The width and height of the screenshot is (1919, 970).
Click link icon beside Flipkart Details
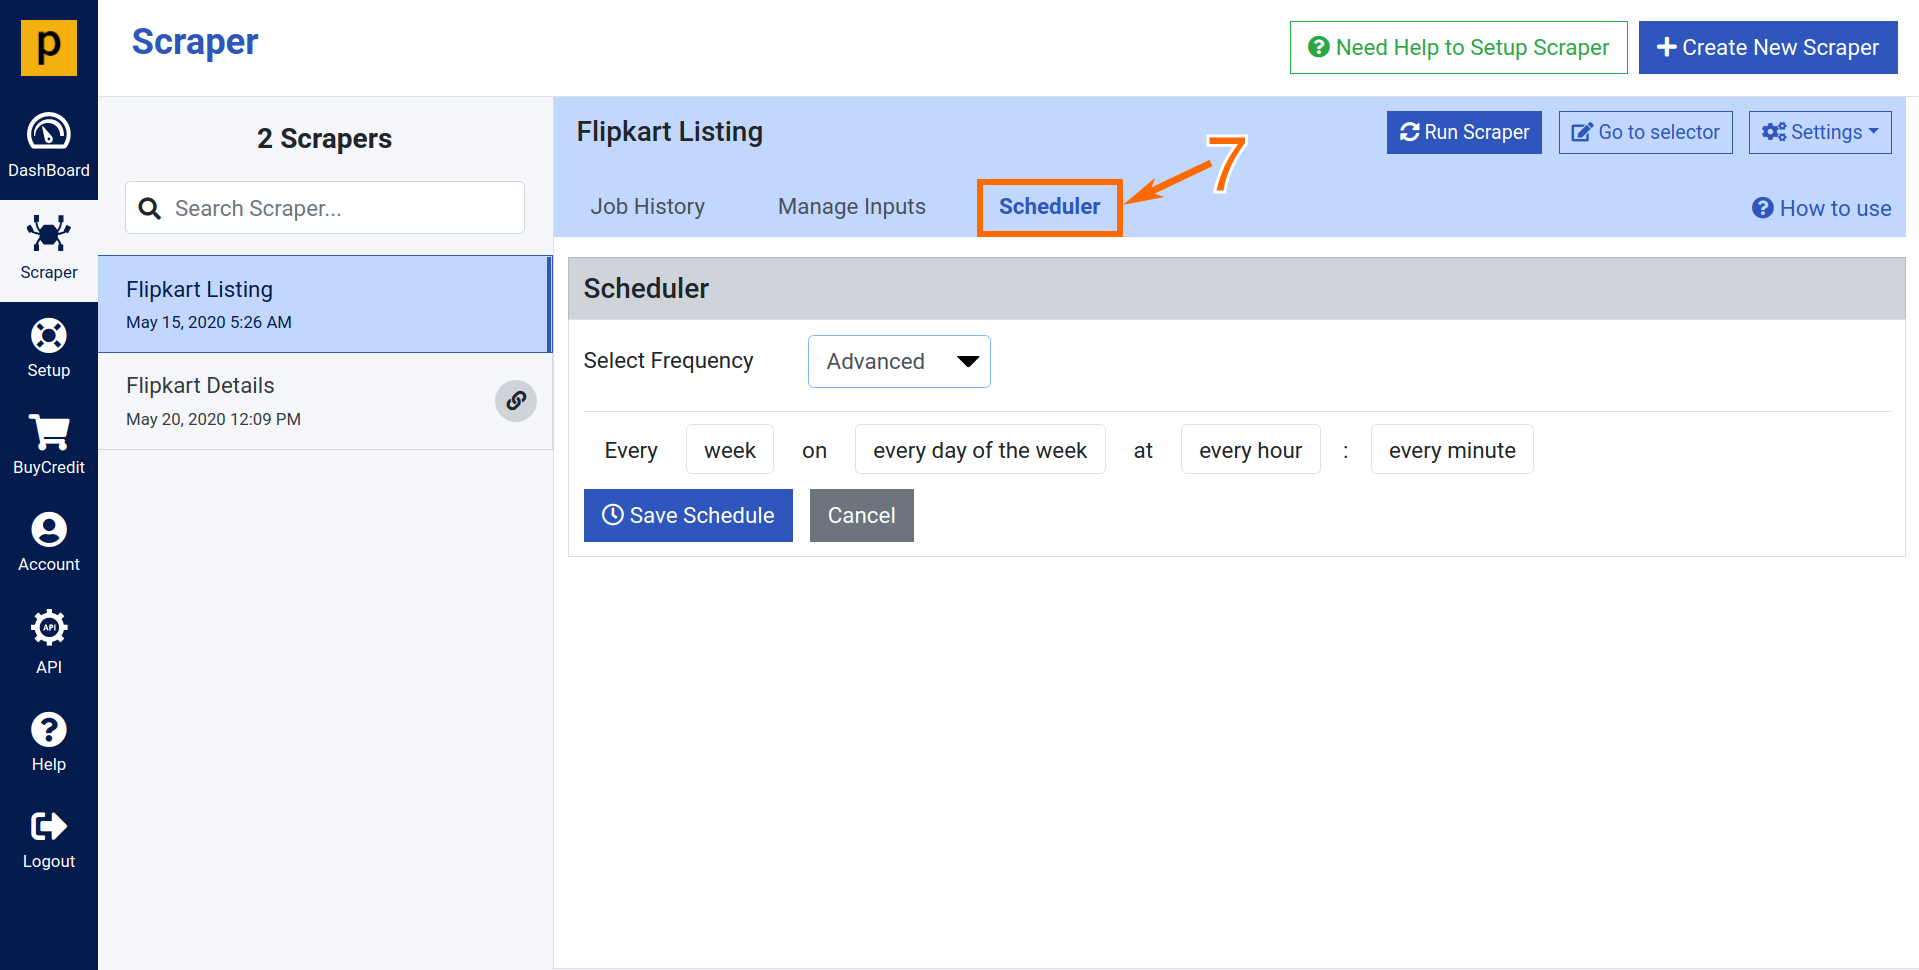tap(516, 401)
